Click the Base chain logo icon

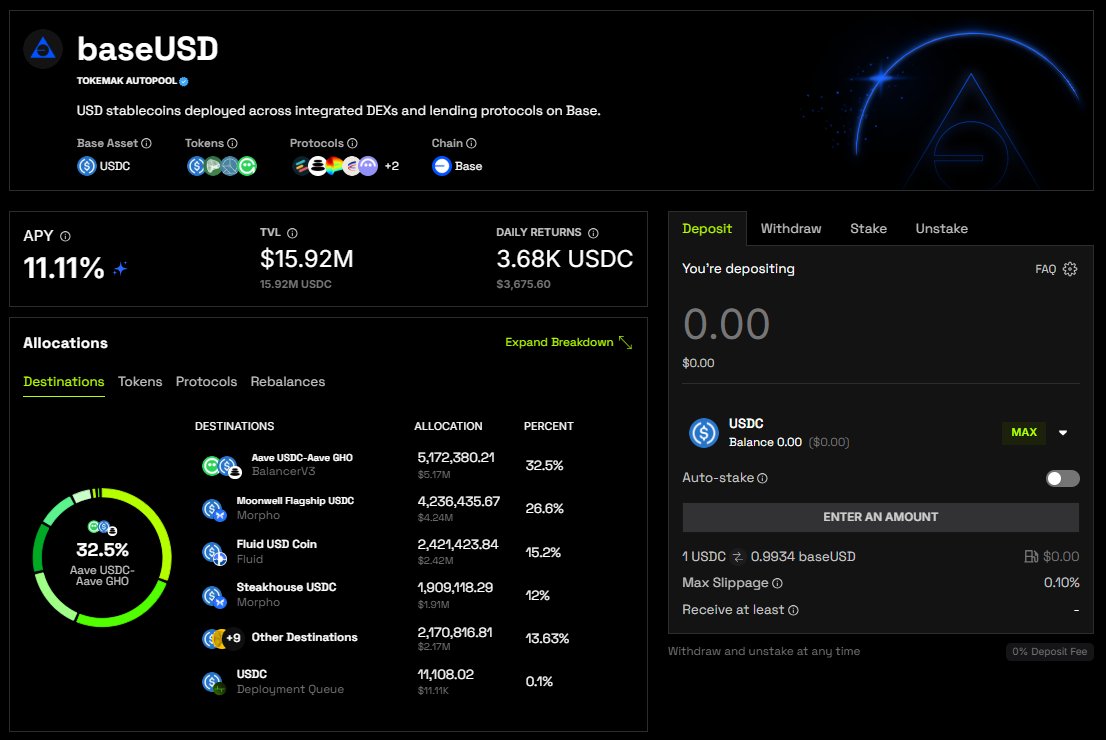click(442, 166)
